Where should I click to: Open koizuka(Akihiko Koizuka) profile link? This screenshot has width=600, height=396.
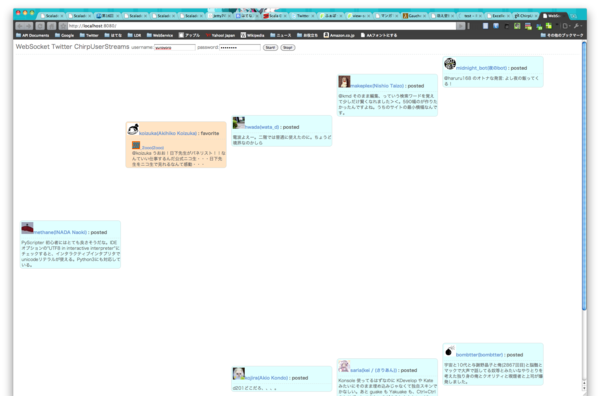(x=168, y=134)
